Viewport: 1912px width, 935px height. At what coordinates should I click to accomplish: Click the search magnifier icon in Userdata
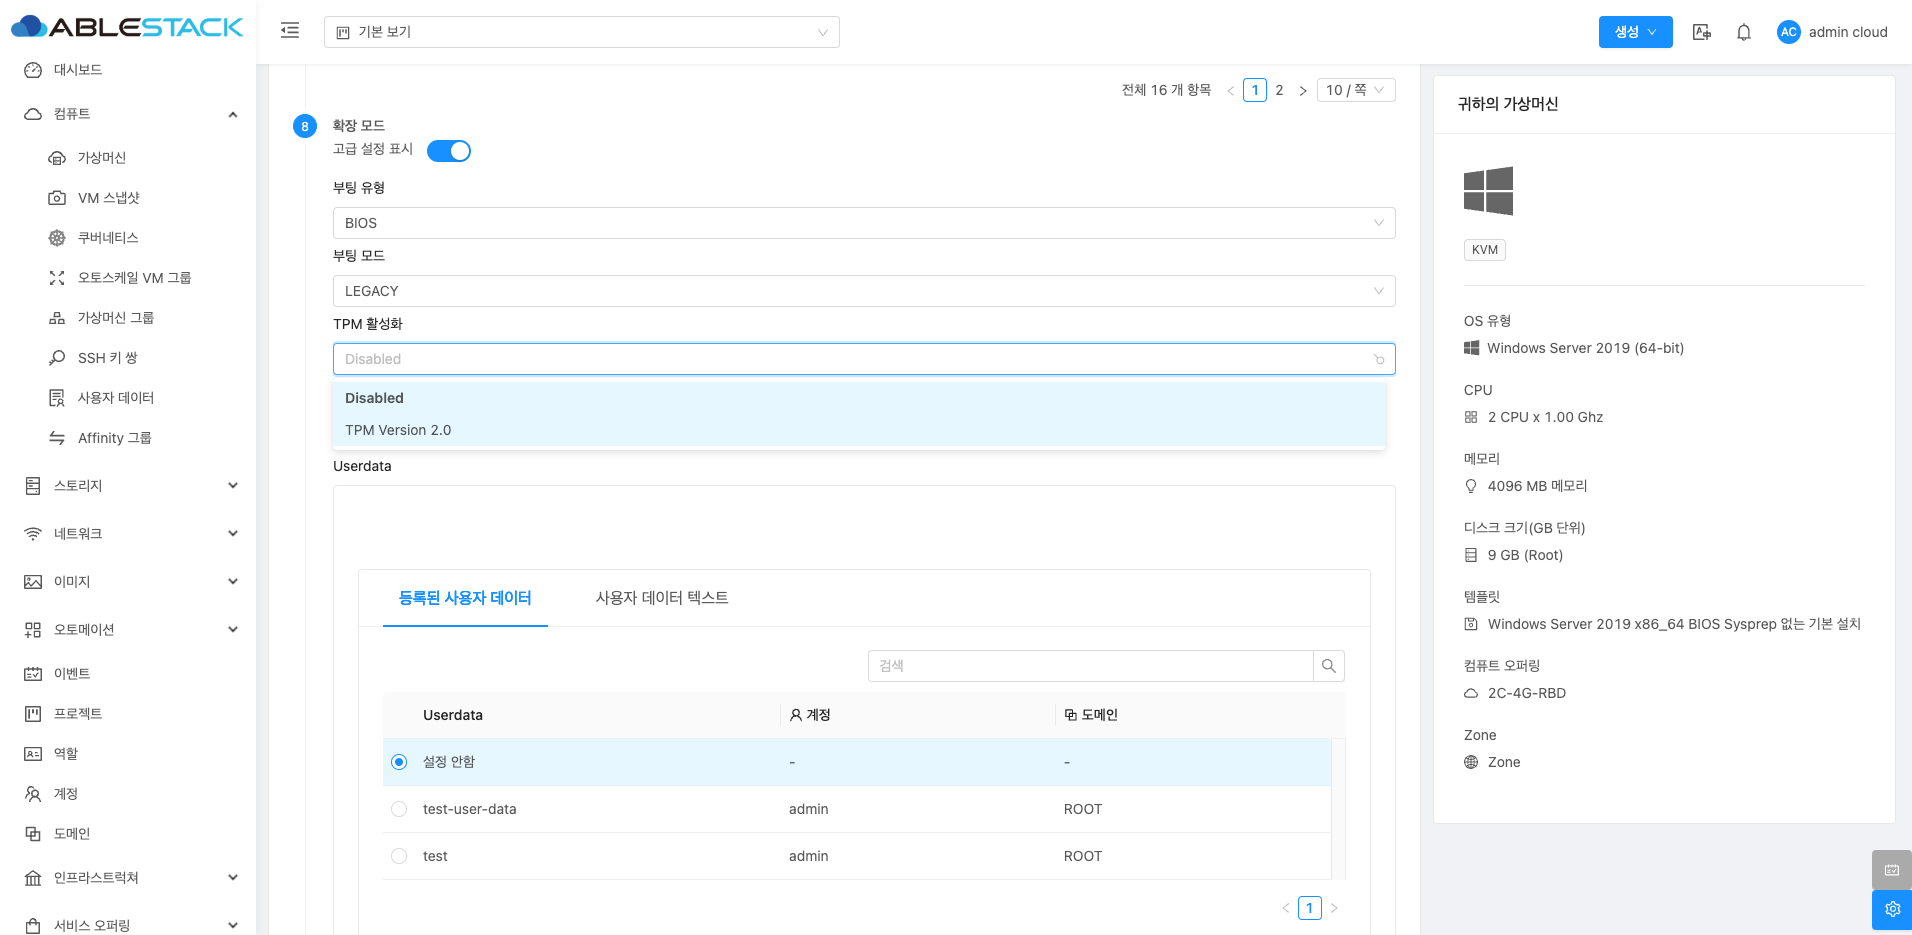1328,666
